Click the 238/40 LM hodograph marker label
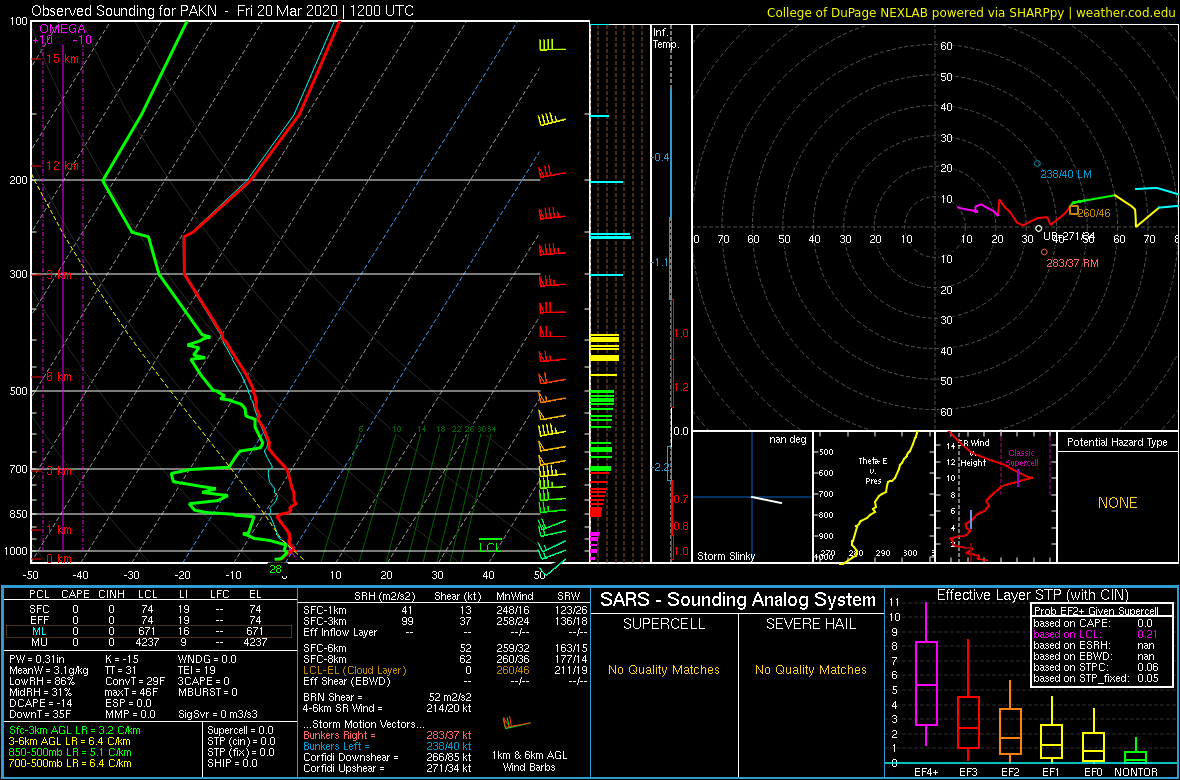The image size is (1180, 780). tap(1066, 175)
